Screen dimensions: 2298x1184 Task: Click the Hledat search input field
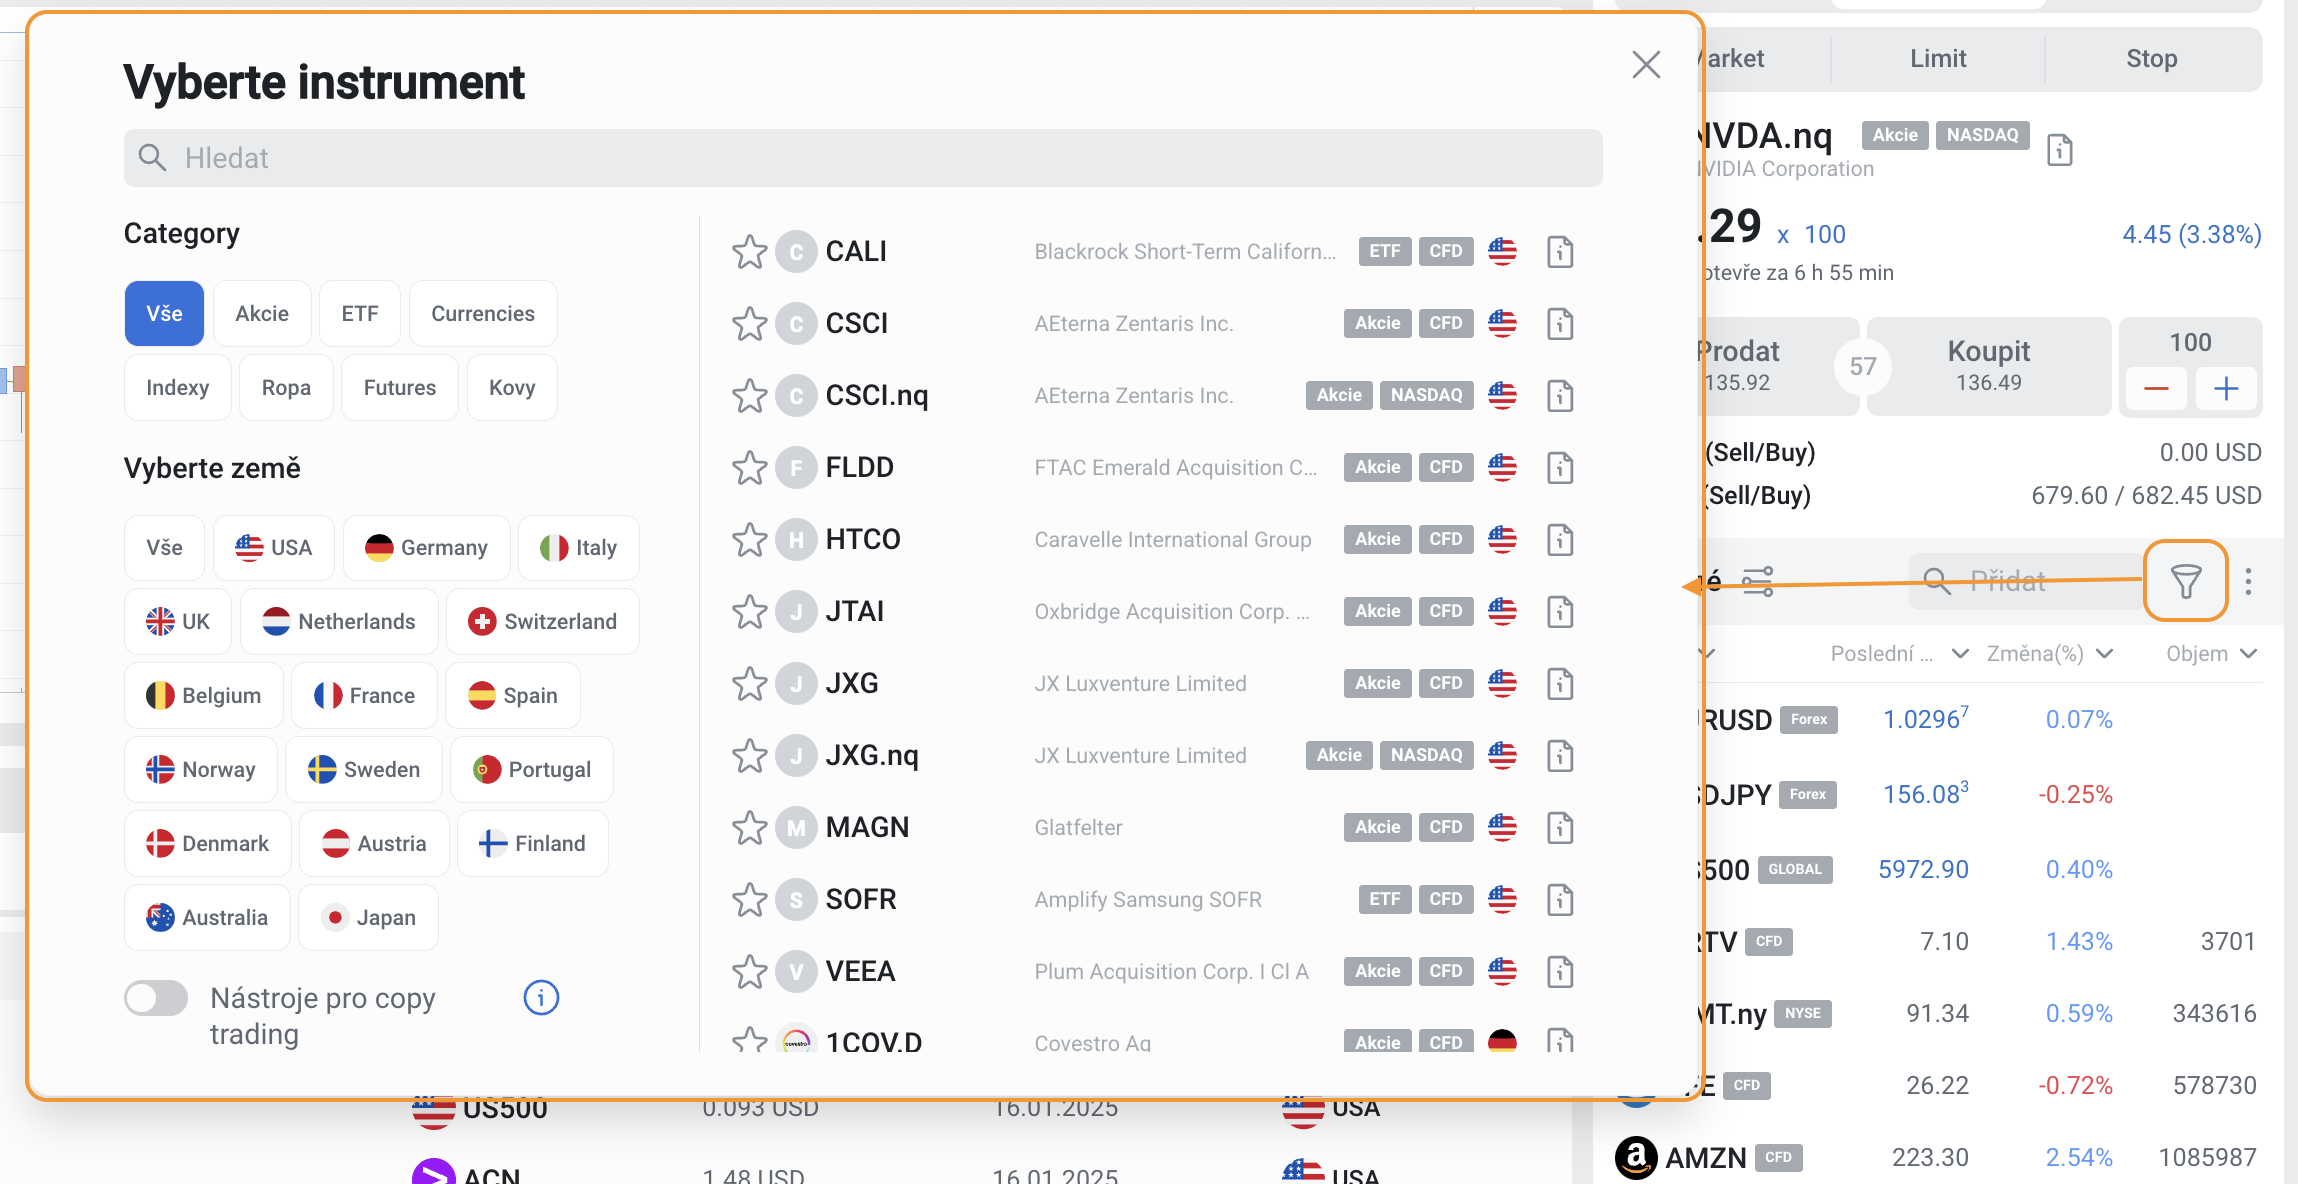tap(862, 158)
